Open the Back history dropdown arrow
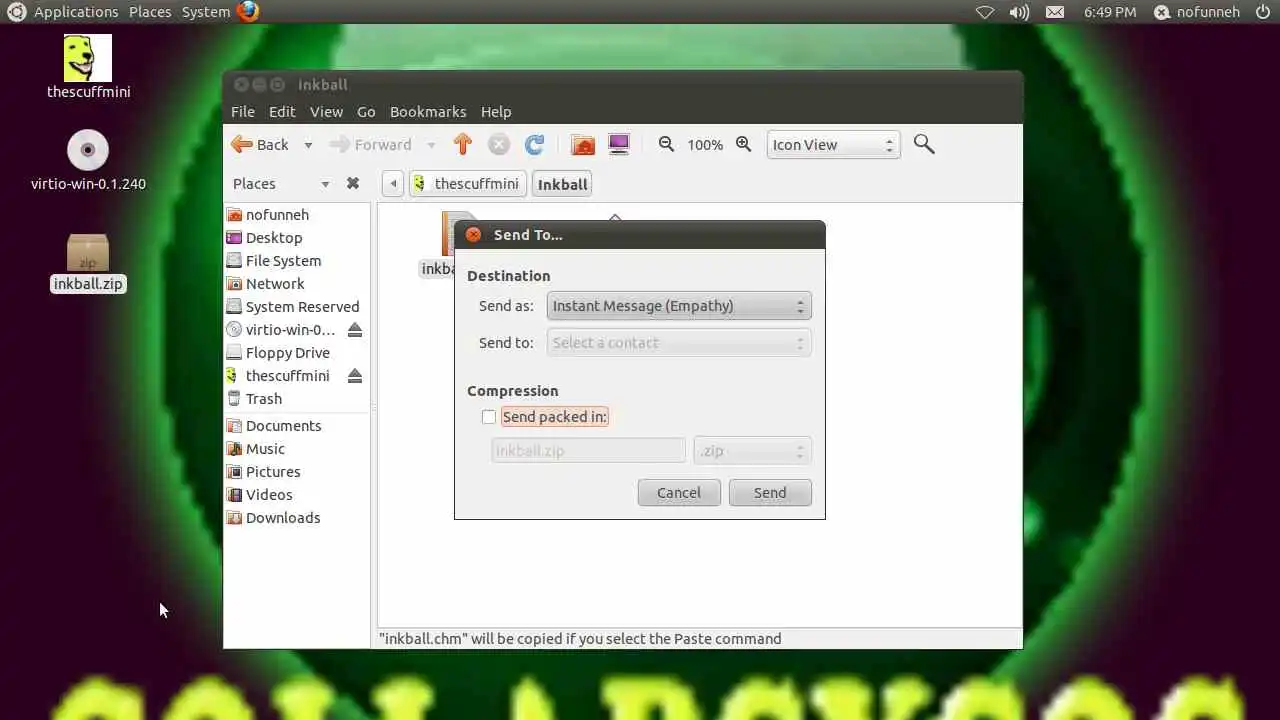Screen dimensions: 1280x720 click(x=308, y=145)
